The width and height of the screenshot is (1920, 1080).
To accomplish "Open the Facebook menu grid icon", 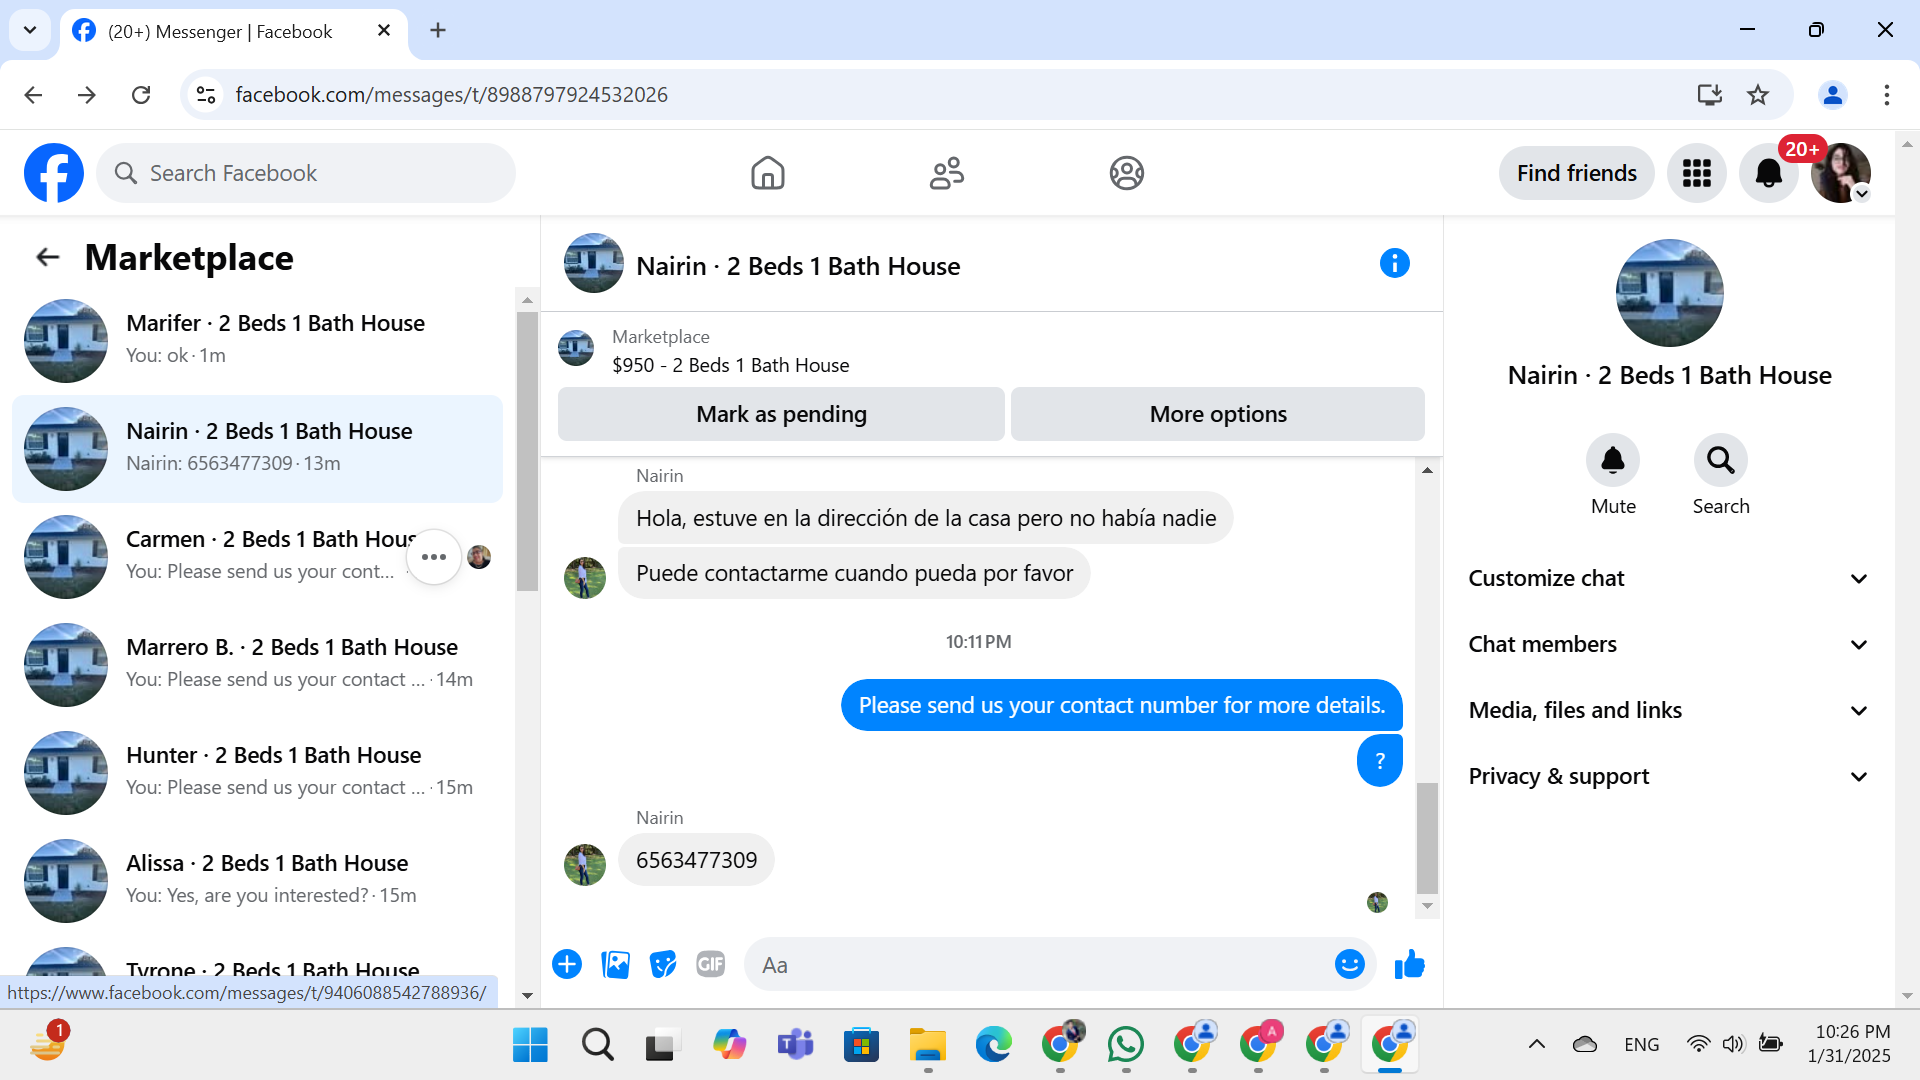I will pos(1696,173).
